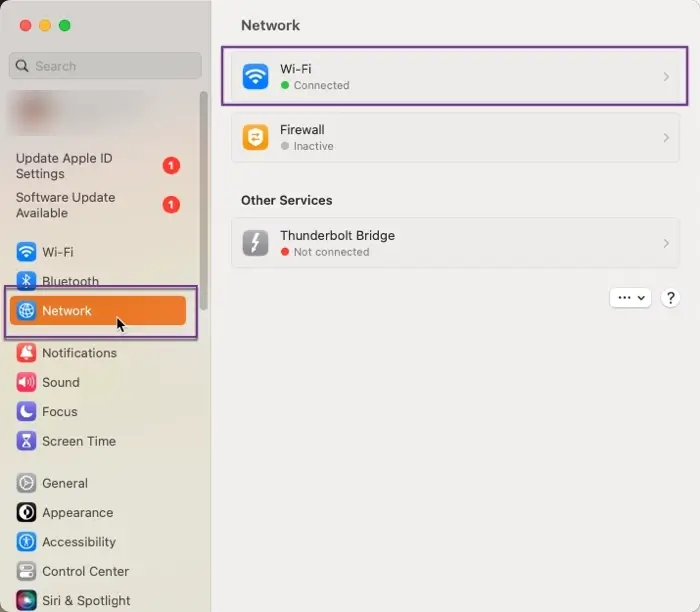Screen dimensions: 700x612
Task: Select Sound in the sidebar
Action: [x=98, y=382]
